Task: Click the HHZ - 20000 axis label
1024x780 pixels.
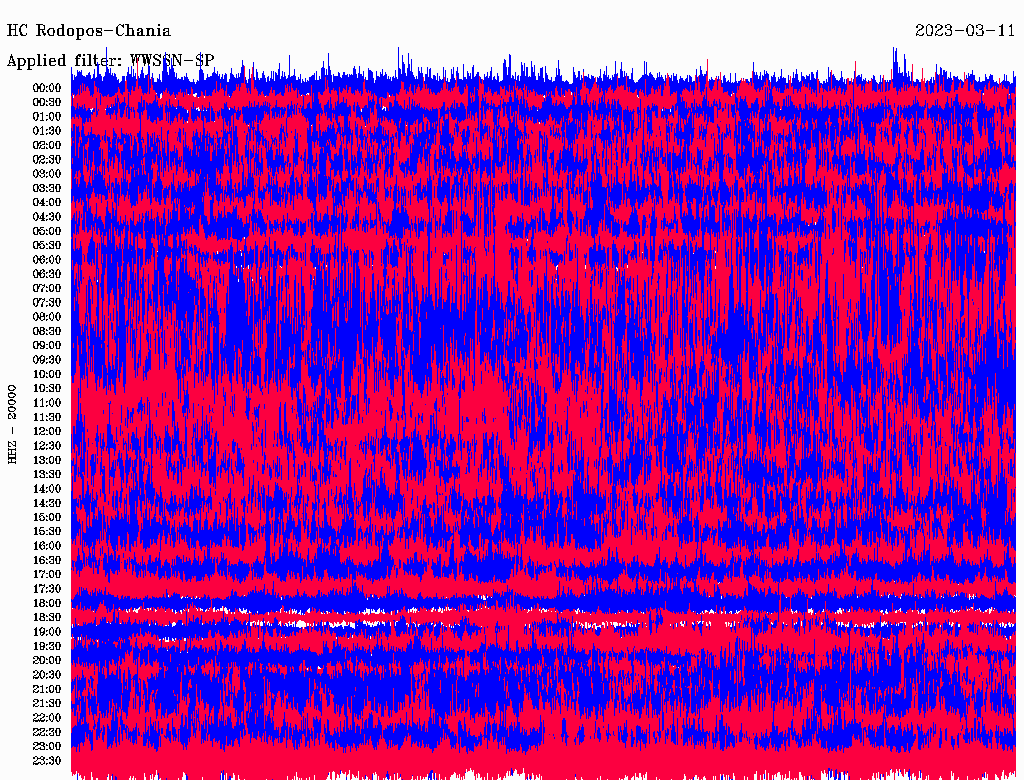Action: tap(13, 423)
